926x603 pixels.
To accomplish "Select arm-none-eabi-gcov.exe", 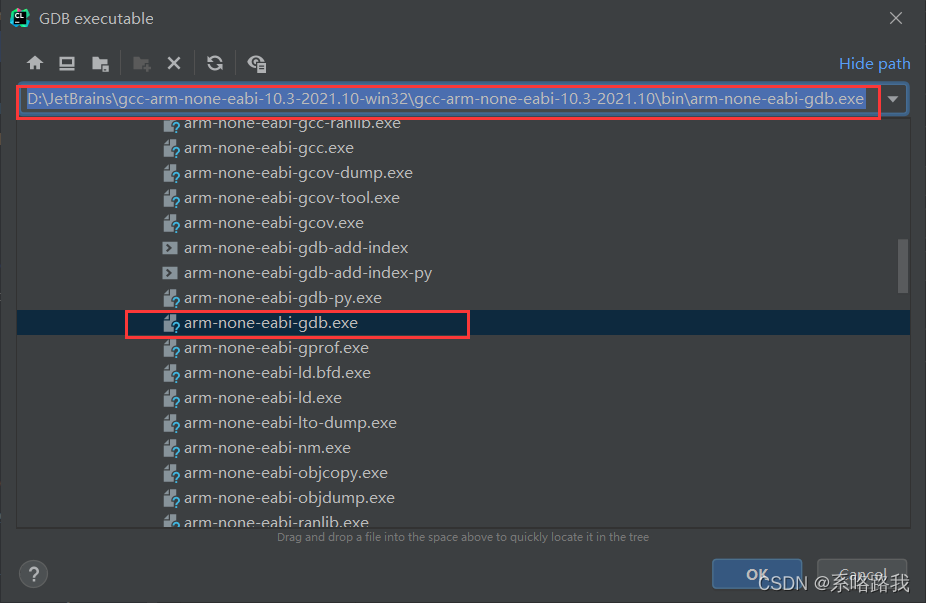I will pos(273,223).
